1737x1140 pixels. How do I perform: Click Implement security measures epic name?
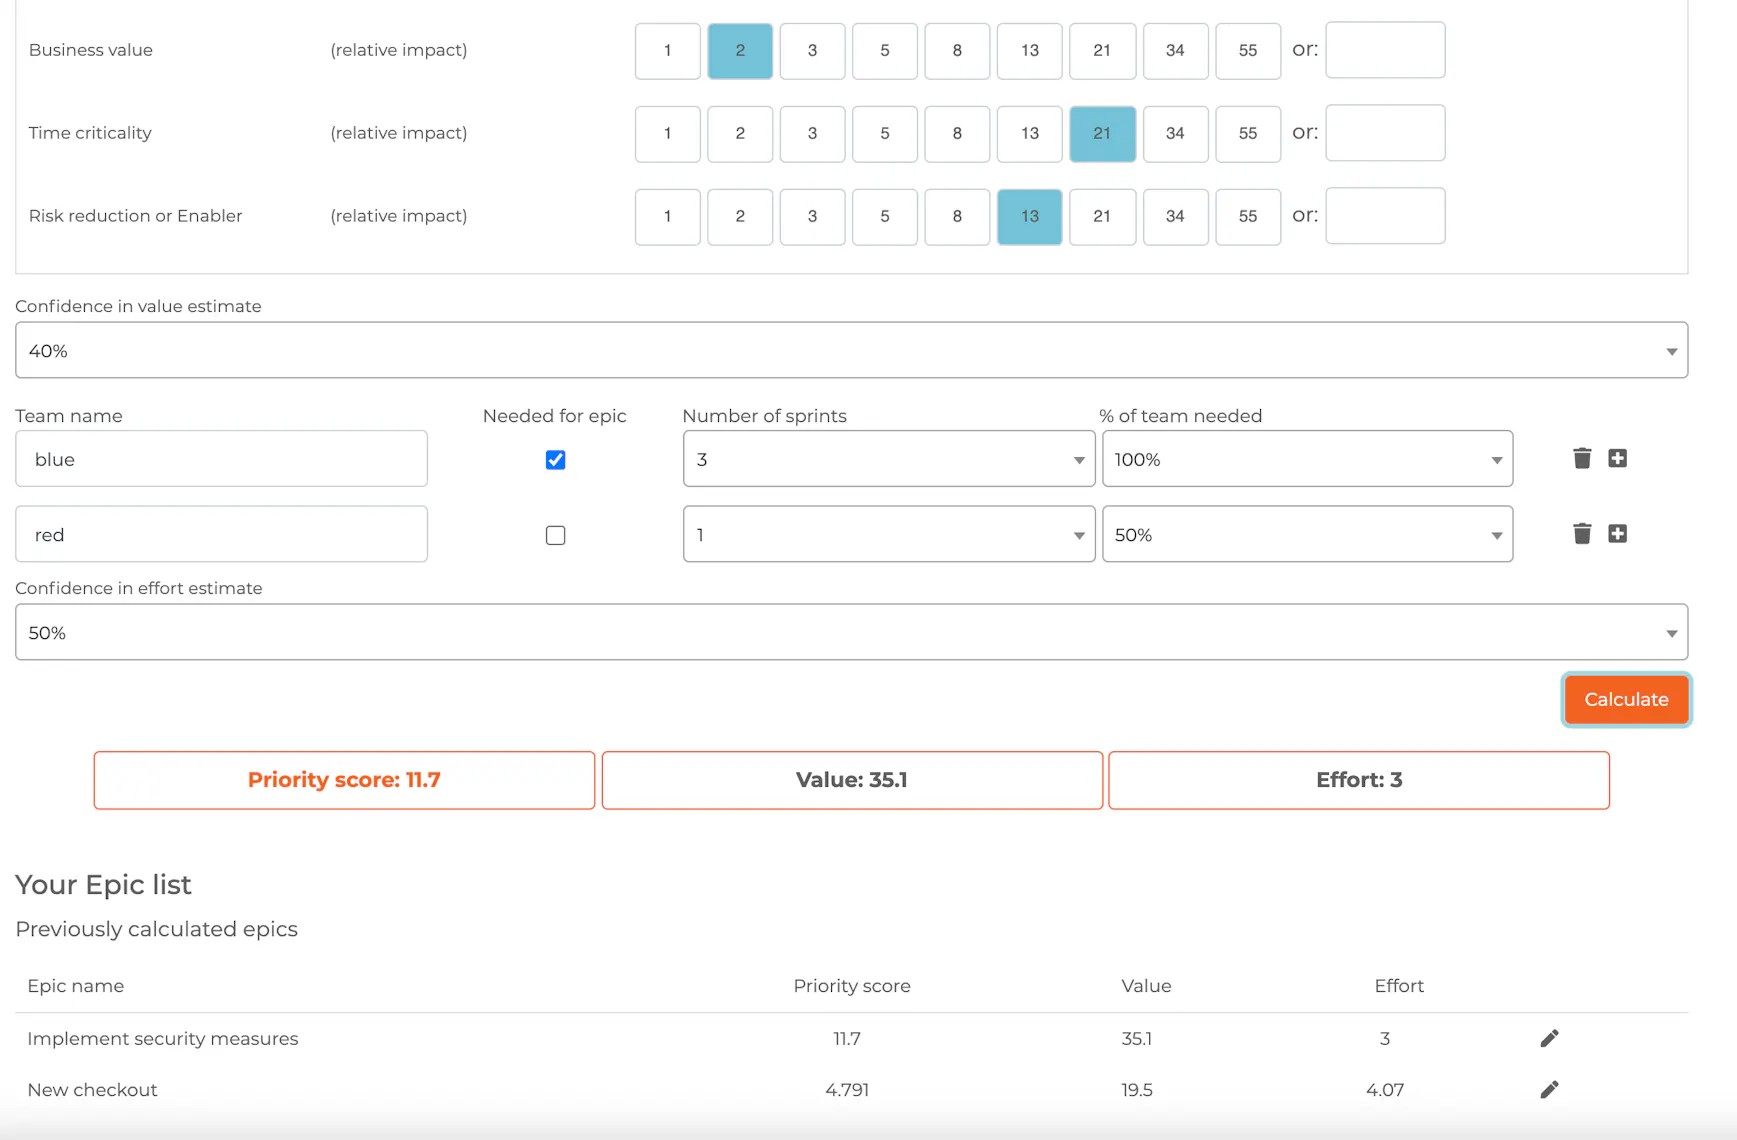pyautogui.click(x=163, y=1038)
